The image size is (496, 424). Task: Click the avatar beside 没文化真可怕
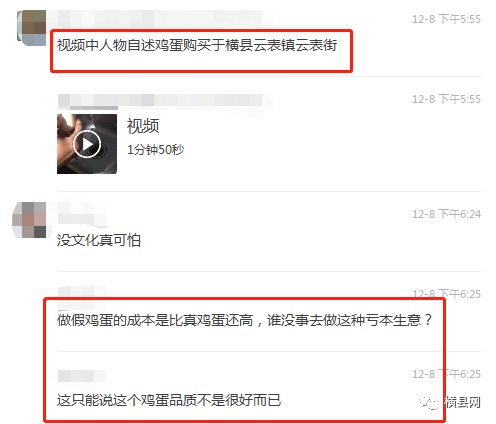[29, 220]
